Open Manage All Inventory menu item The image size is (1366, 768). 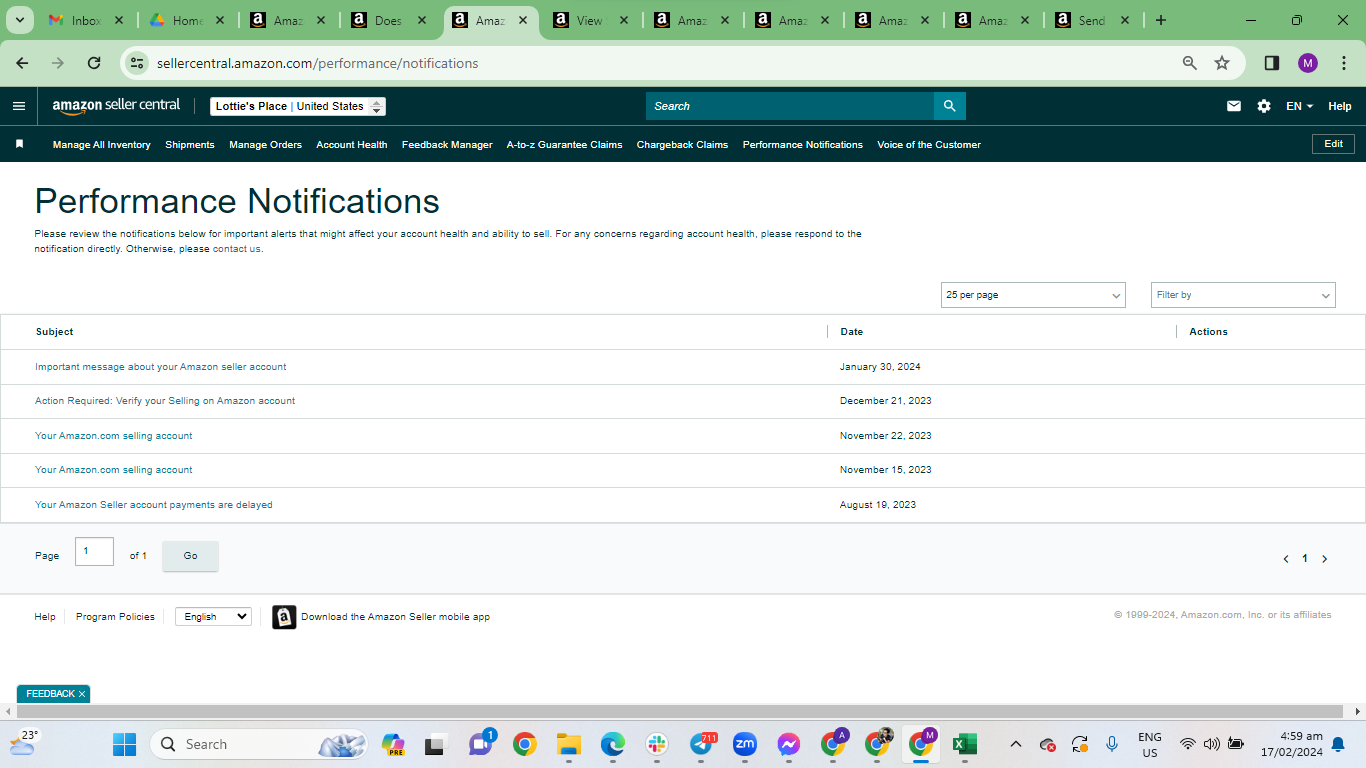point(102,145)
